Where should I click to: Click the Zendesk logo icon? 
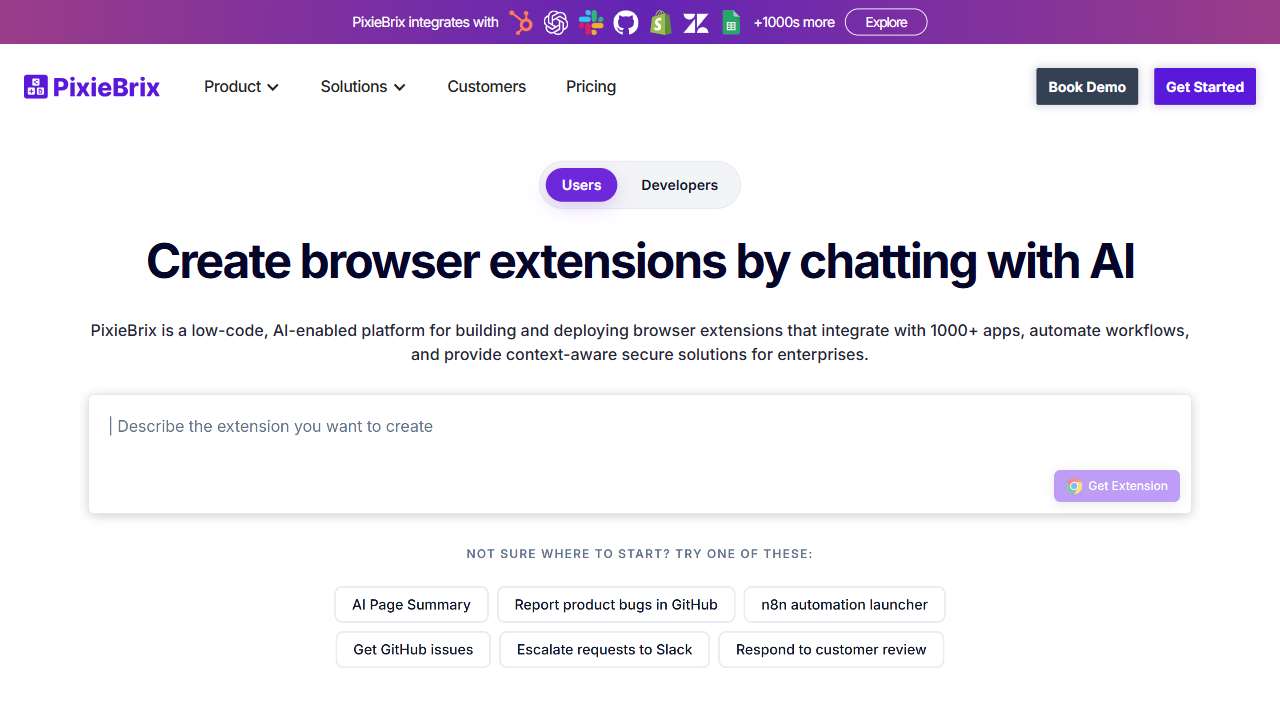[x=696, y=22]
